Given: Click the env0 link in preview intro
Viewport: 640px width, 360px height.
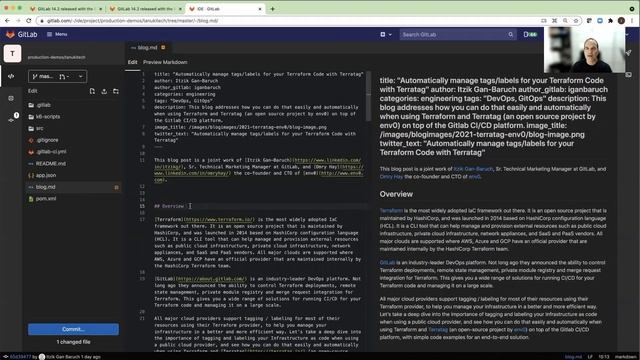Looking at the screenshot, I should tap(474, 177).
